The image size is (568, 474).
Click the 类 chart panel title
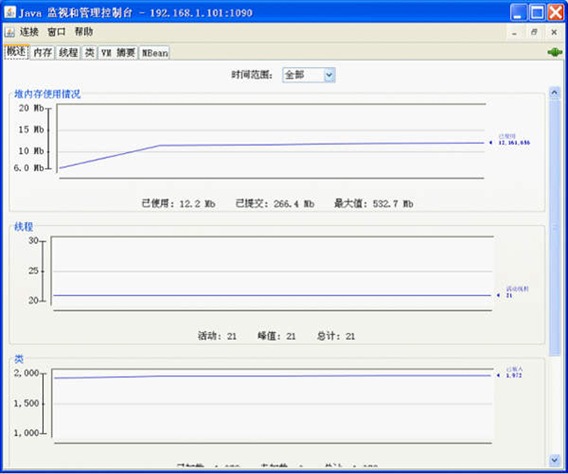19,359
